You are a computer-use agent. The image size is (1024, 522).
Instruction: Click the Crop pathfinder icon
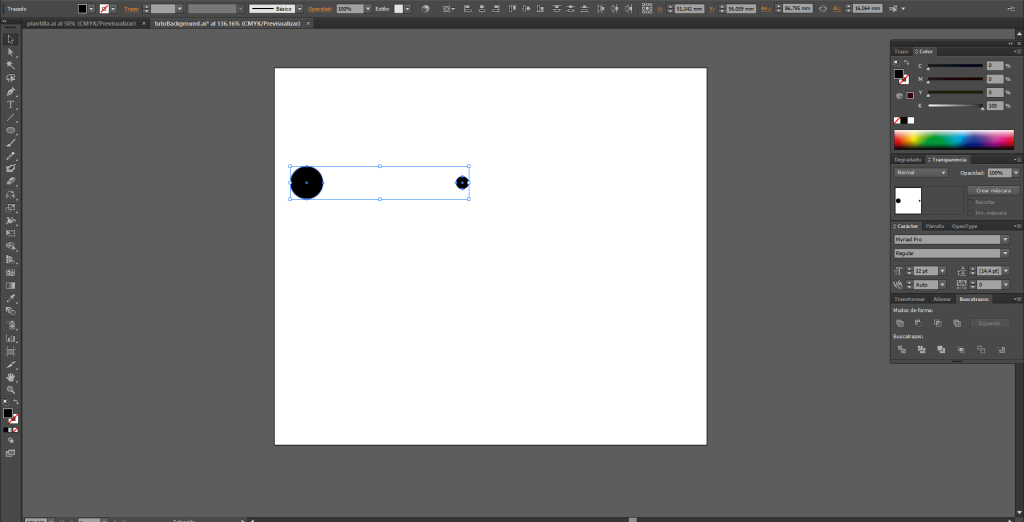(961, 350)
